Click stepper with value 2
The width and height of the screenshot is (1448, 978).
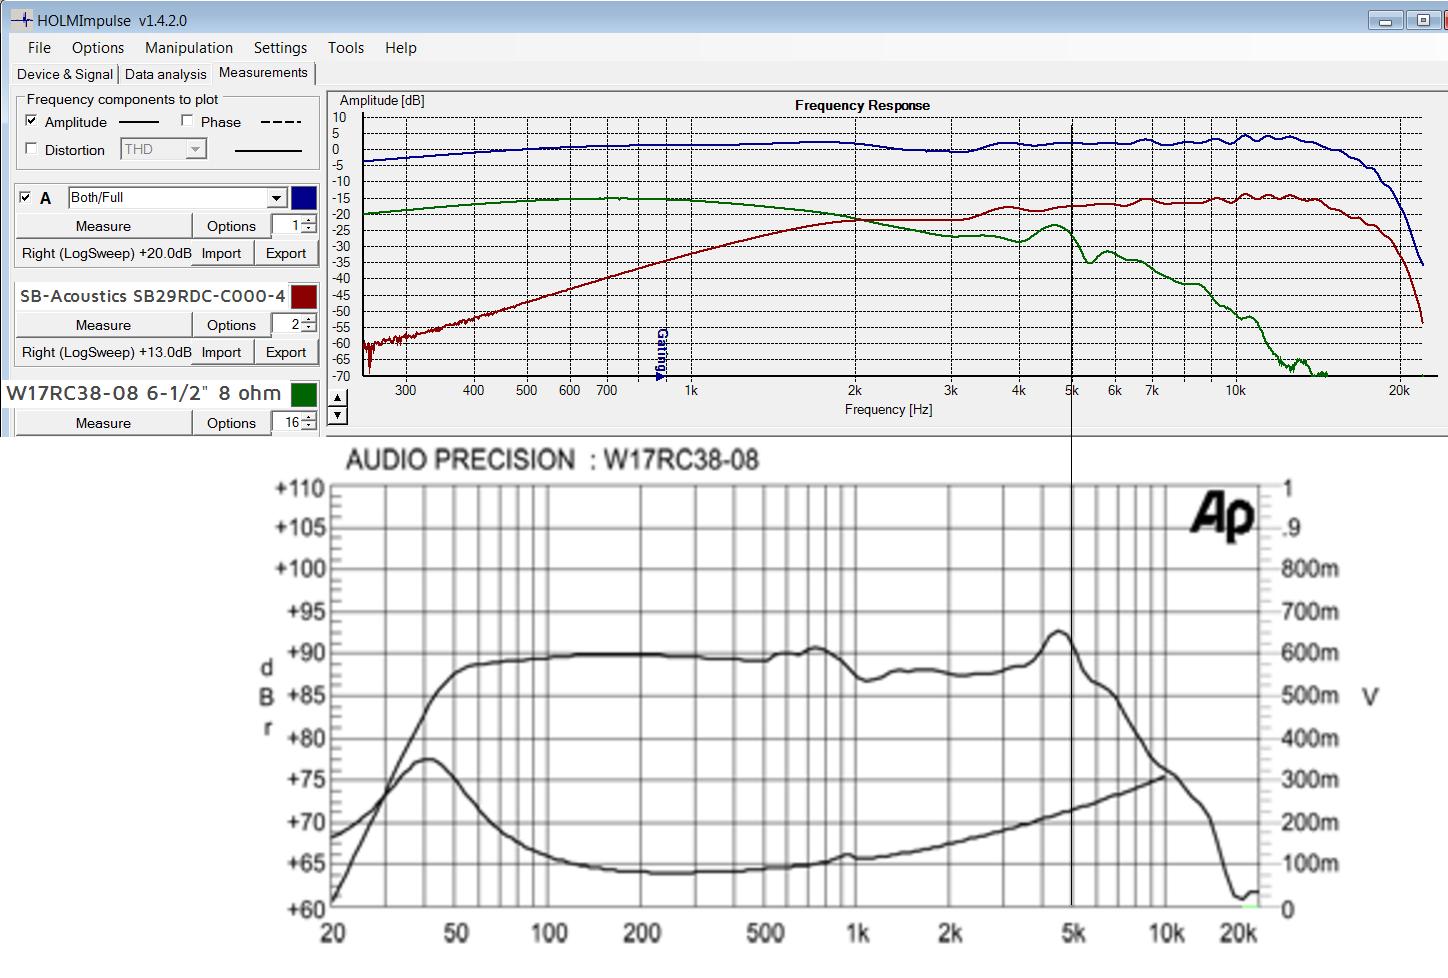(295, 325)
